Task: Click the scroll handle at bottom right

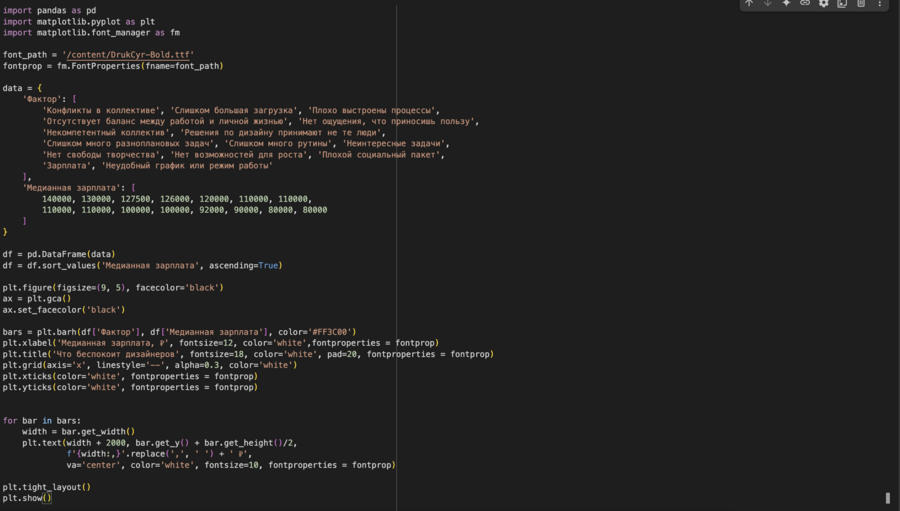Action: (887, 497)
